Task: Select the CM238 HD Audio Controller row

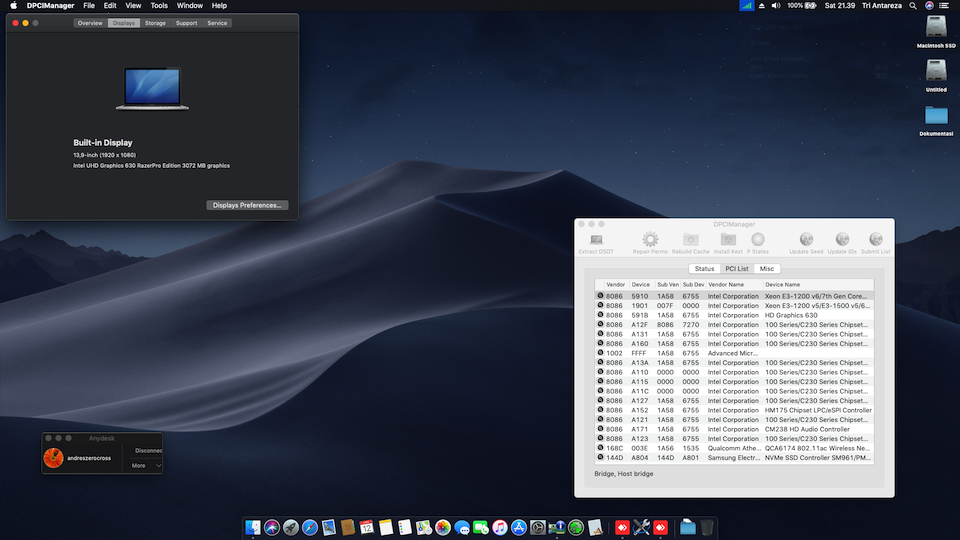Action: [x=734, y=429]
